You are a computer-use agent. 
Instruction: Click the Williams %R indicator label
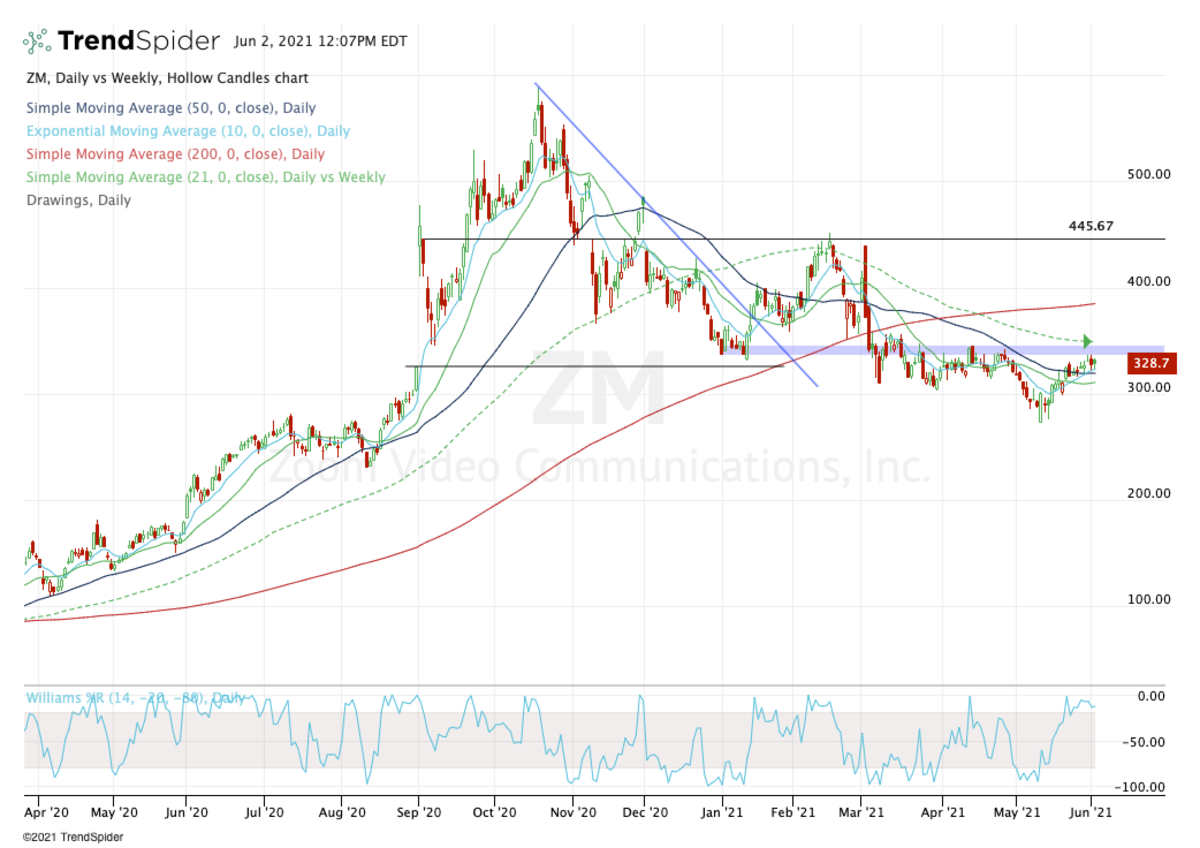(134, 699)
